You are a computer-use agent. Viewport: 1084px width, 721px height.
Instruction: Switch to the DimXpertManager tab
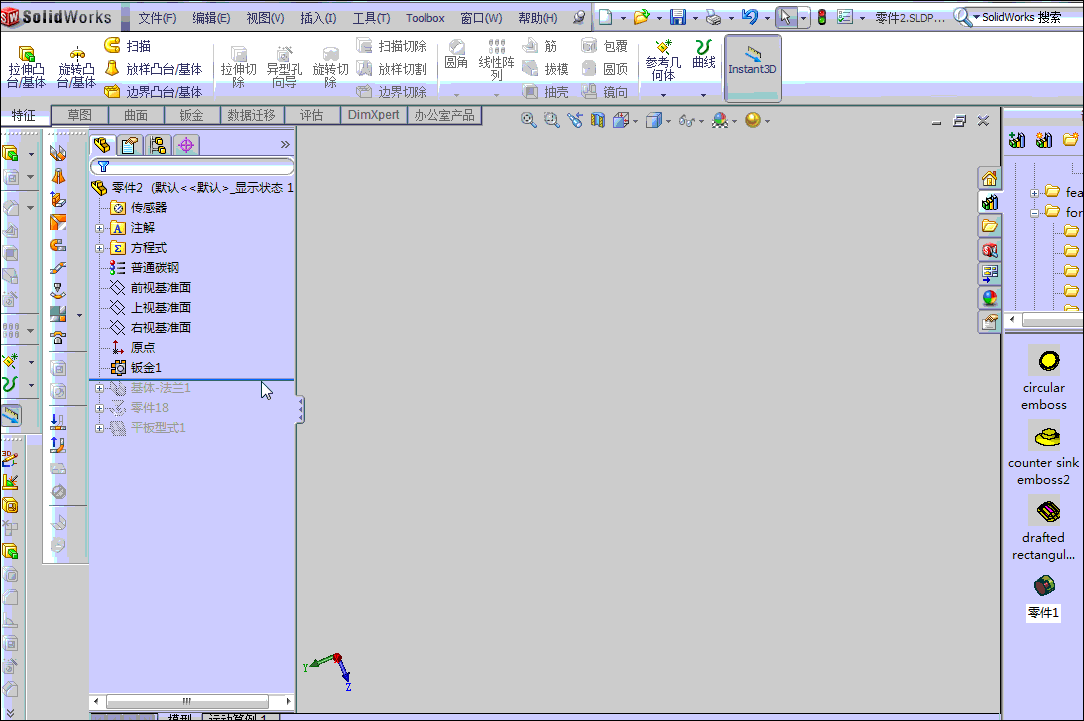coord(185,144)
